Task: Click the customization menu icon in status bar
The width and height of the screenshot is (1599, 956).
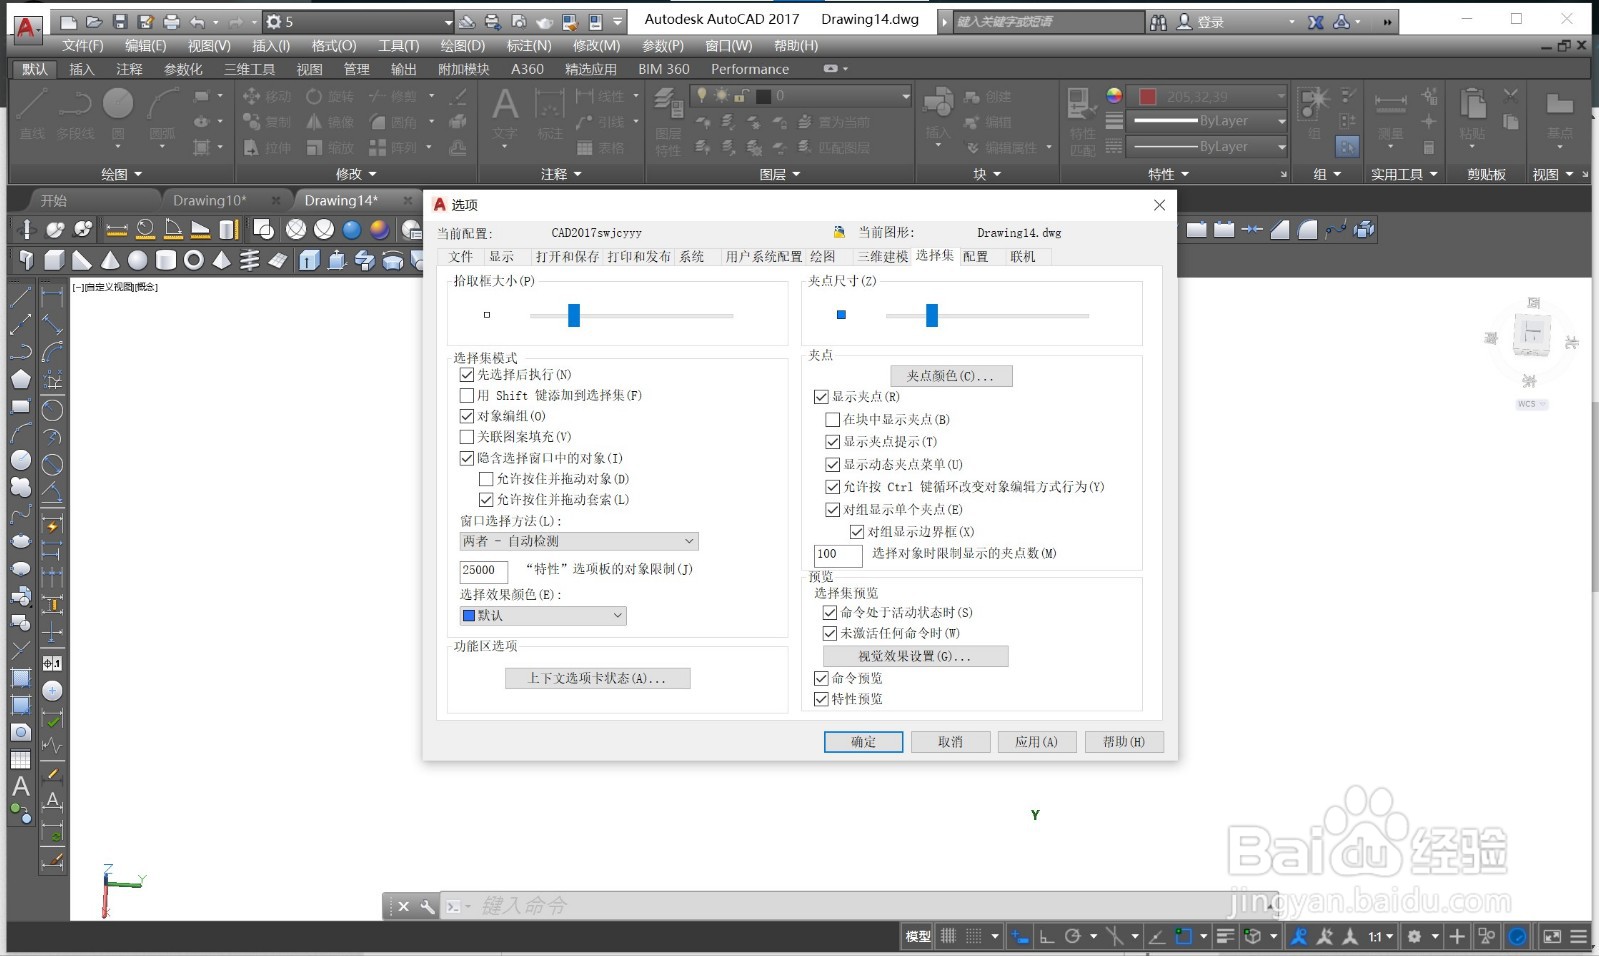Action: coord(1578,936)
